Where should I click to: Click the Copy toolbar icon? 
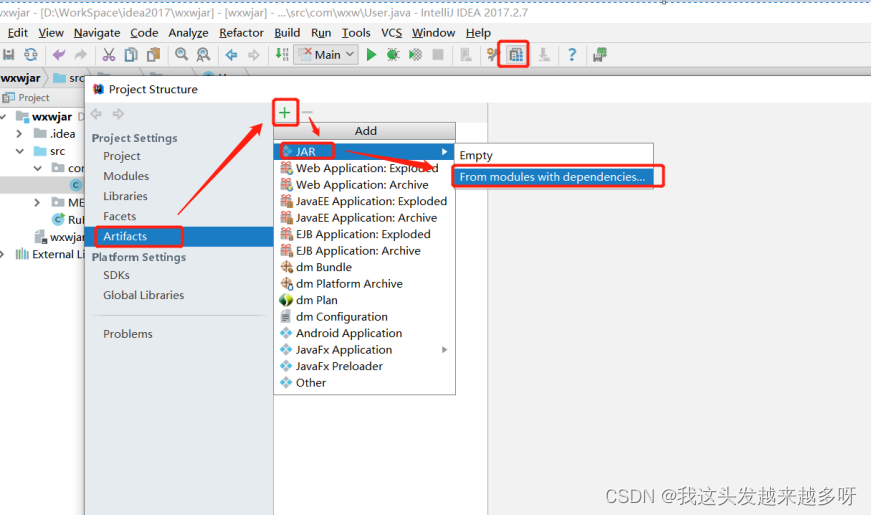click(131, 55)
